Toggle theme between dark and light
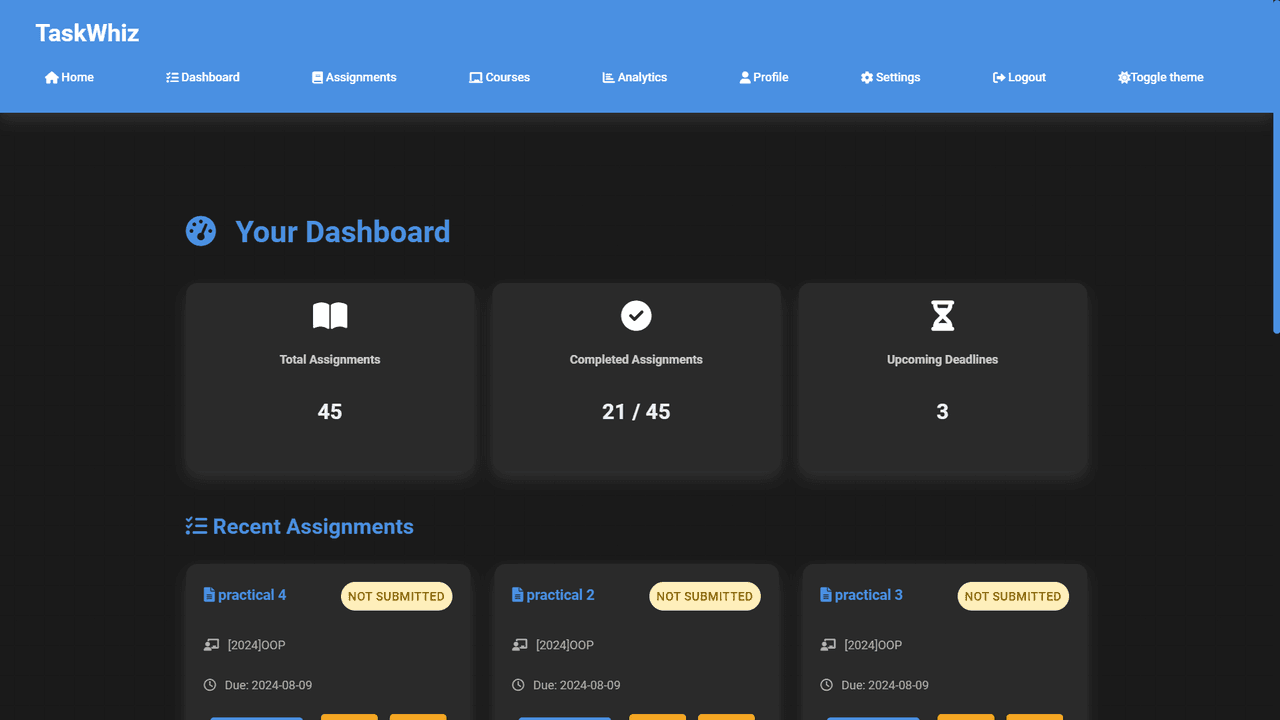 point(1160,77)
